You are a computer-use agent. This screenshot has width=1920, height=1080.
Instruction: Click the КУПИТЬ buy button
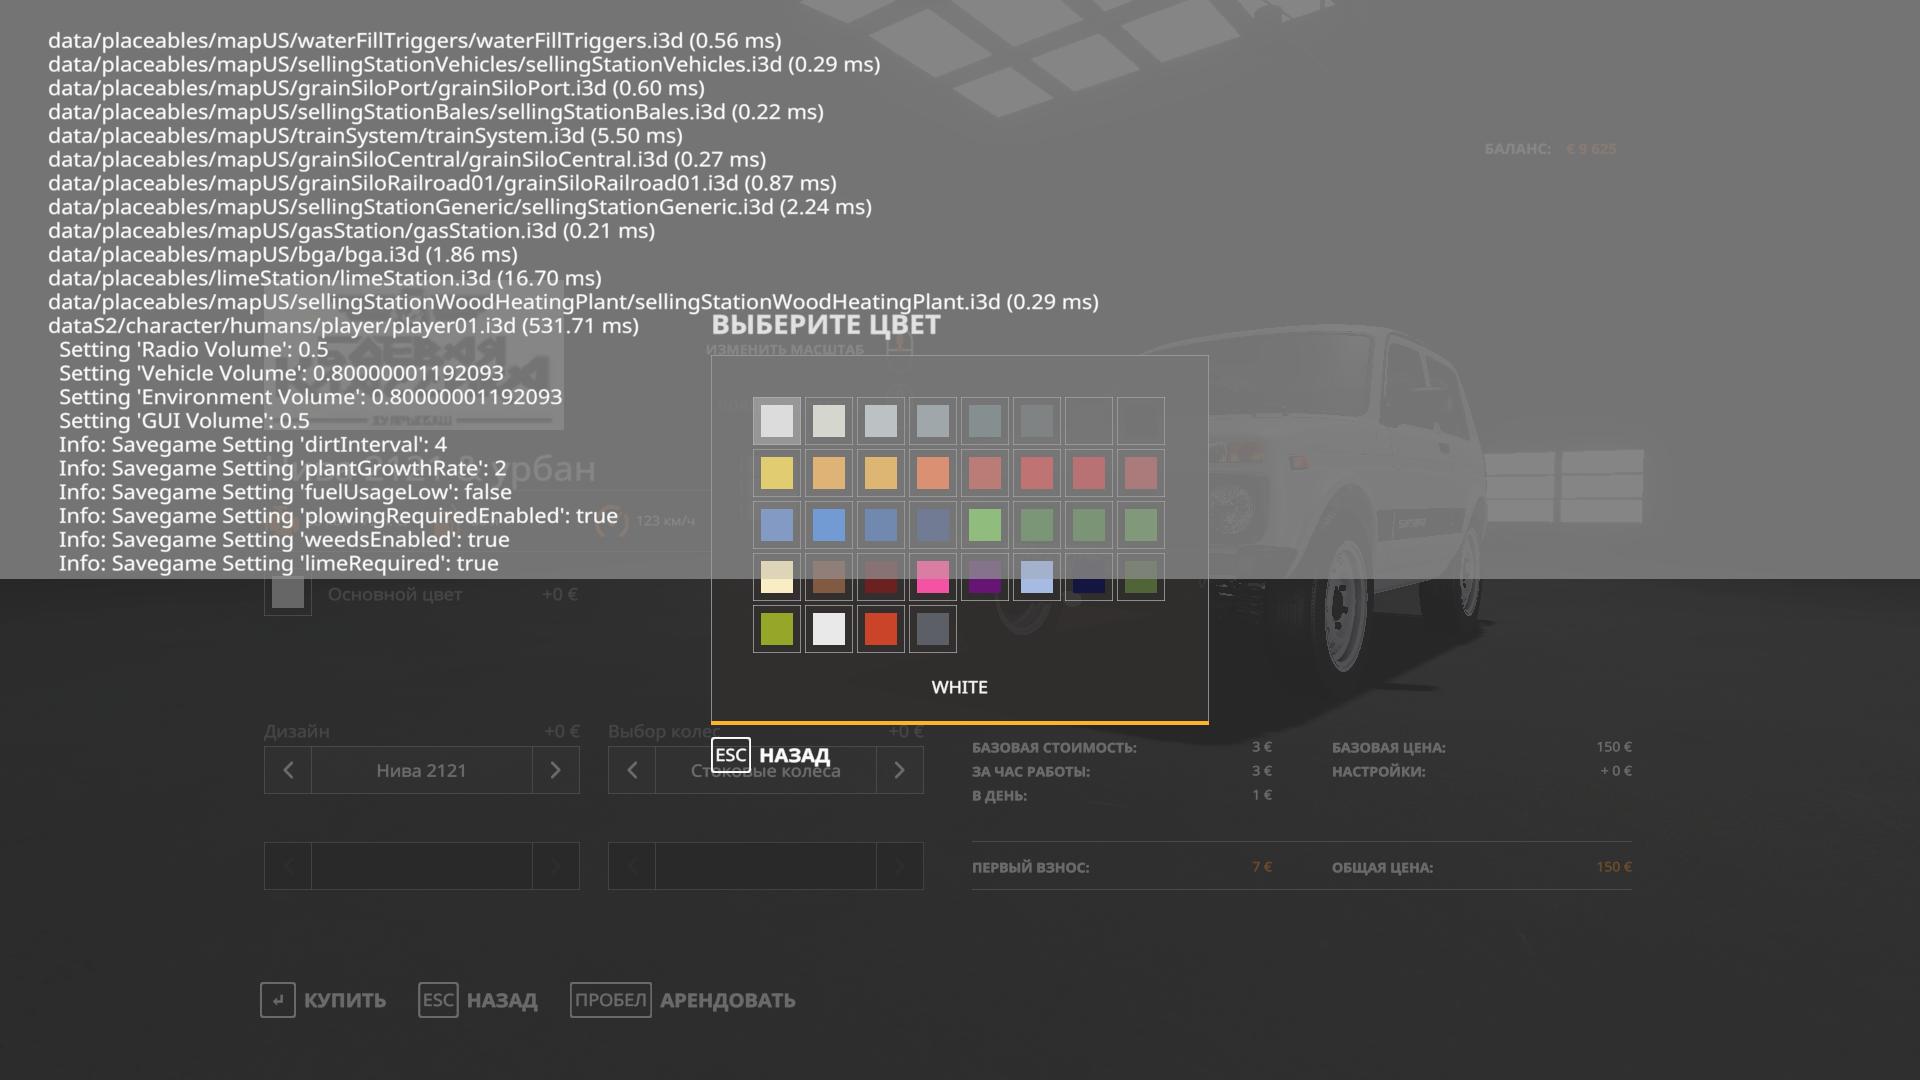344,1000
